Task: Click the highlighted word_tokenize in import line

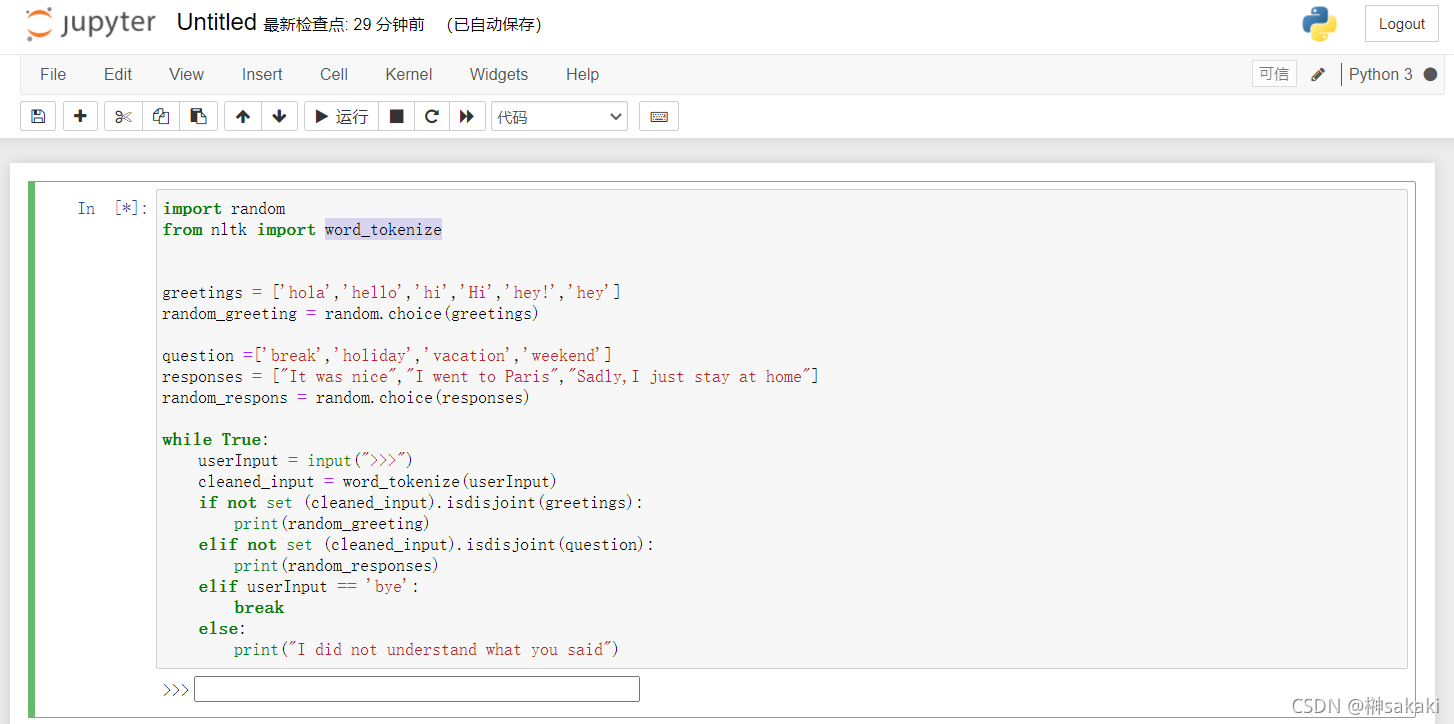Action: tap(383, 230)
